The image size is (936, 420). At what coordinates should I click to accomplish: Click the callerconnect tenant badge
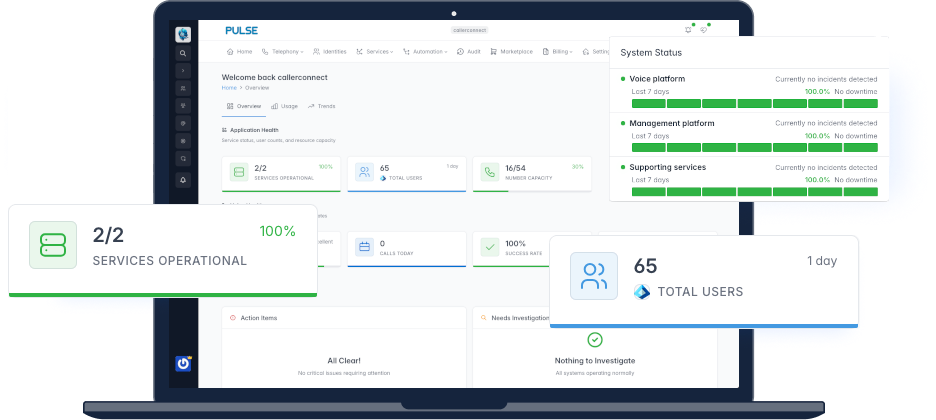coord(470,30)
